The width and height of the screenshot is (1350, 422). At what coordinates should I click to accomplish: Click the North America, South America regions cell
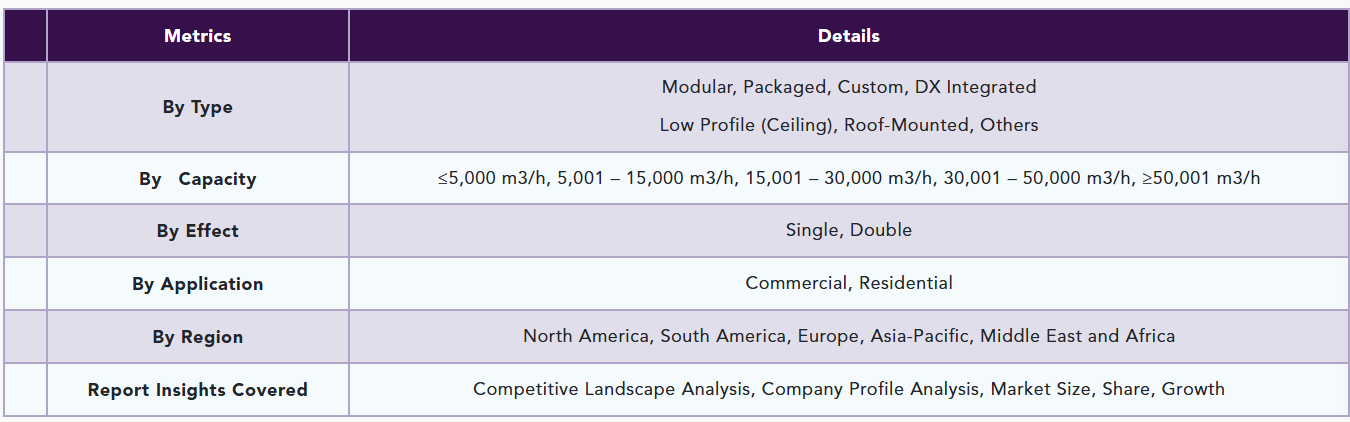[849, 337]
